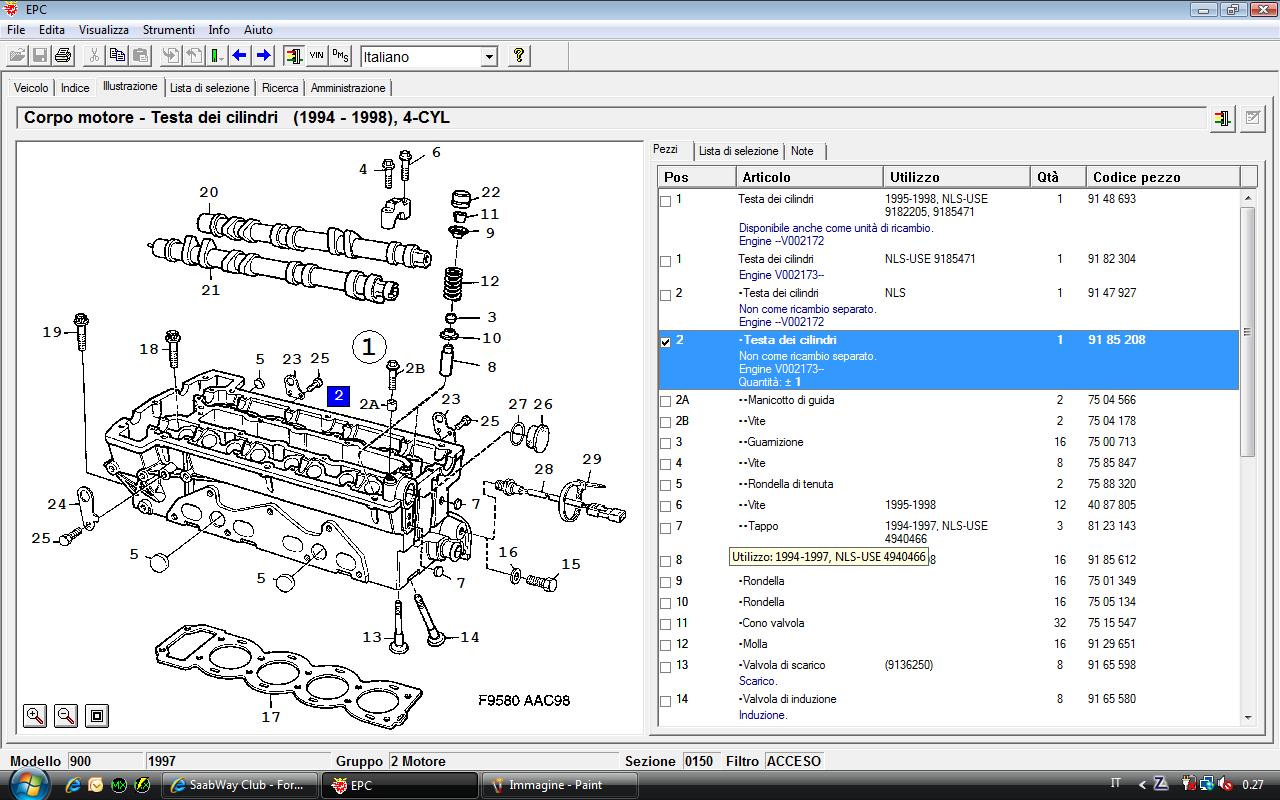Click the copy icon in the toolbar
Screen dimensions: 1280x800
(x=117, y=56)
